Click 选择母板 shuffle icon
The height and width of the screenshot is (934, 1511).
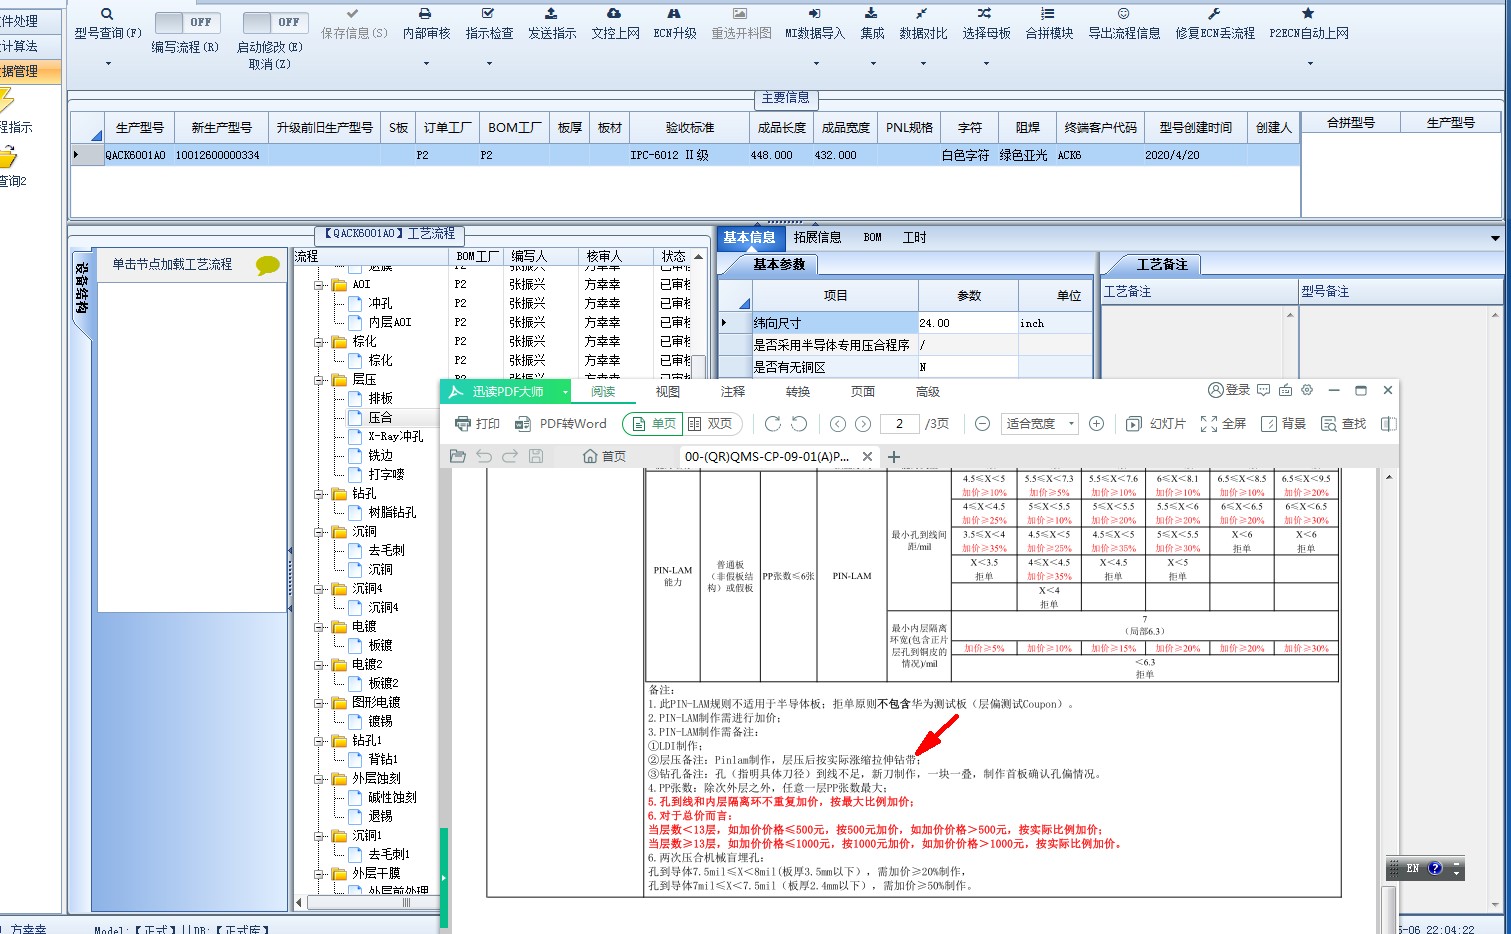[x=985, y=14]
